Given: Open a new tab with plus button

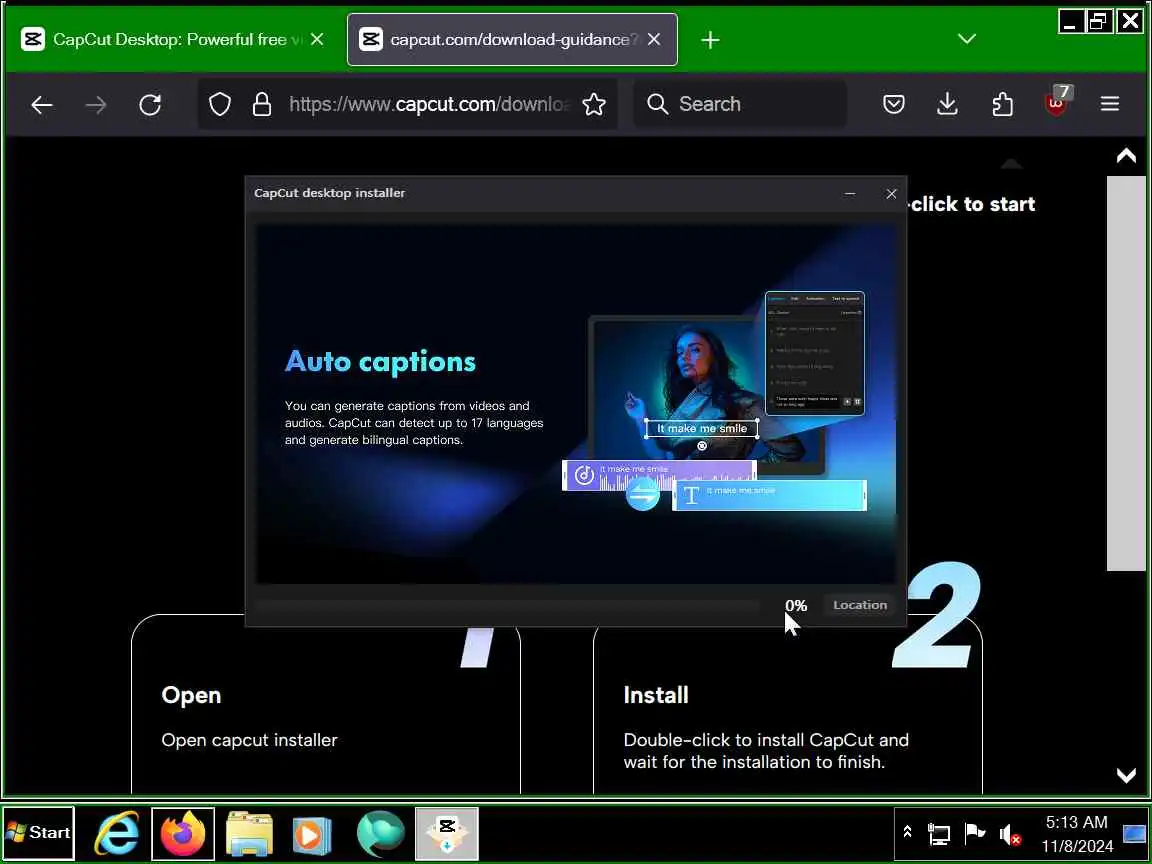Looking at the screenshot, I should (x=710, y=40).
